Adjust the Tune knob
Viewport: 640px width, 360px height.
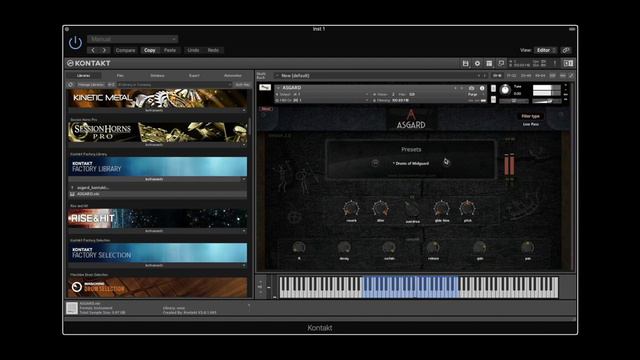(505, 90)
